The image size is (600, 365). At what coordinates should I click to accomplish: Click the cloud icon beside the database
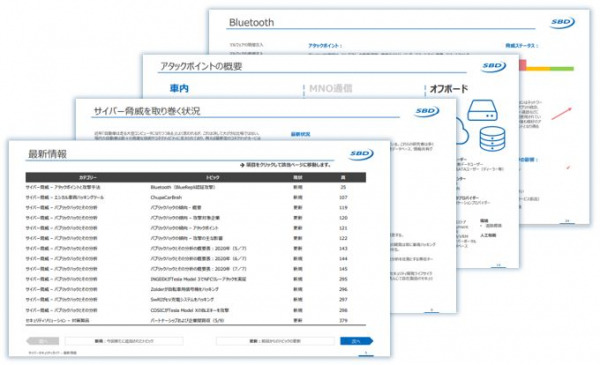462,131
